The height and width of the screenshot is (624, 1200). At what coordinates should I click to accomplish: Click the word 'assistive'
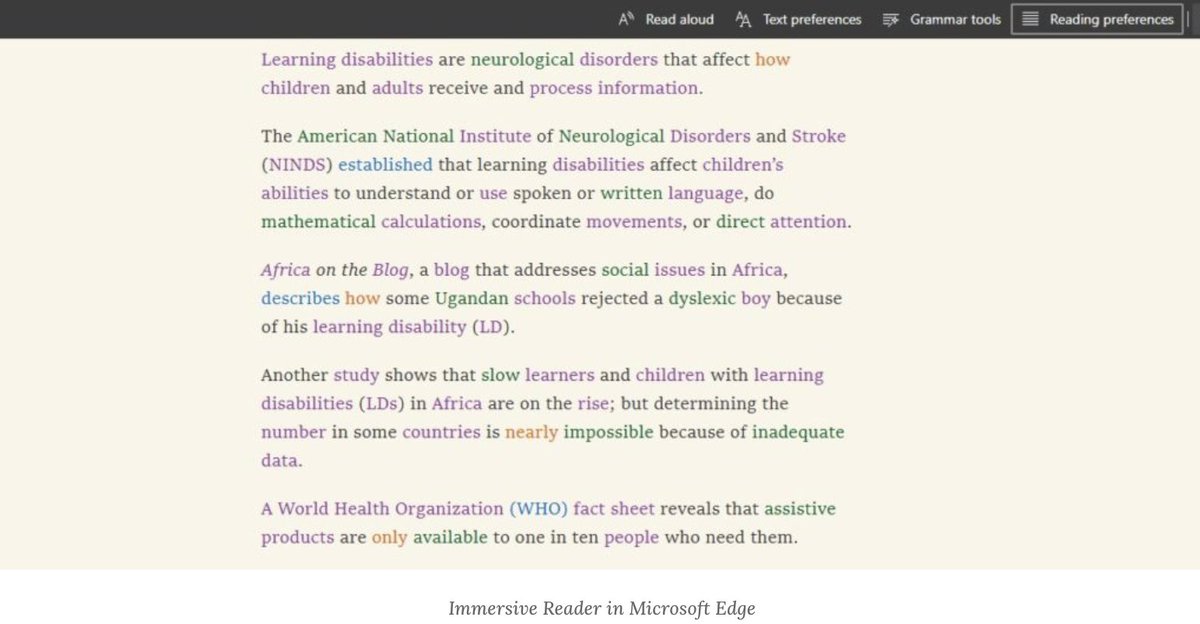800,508
